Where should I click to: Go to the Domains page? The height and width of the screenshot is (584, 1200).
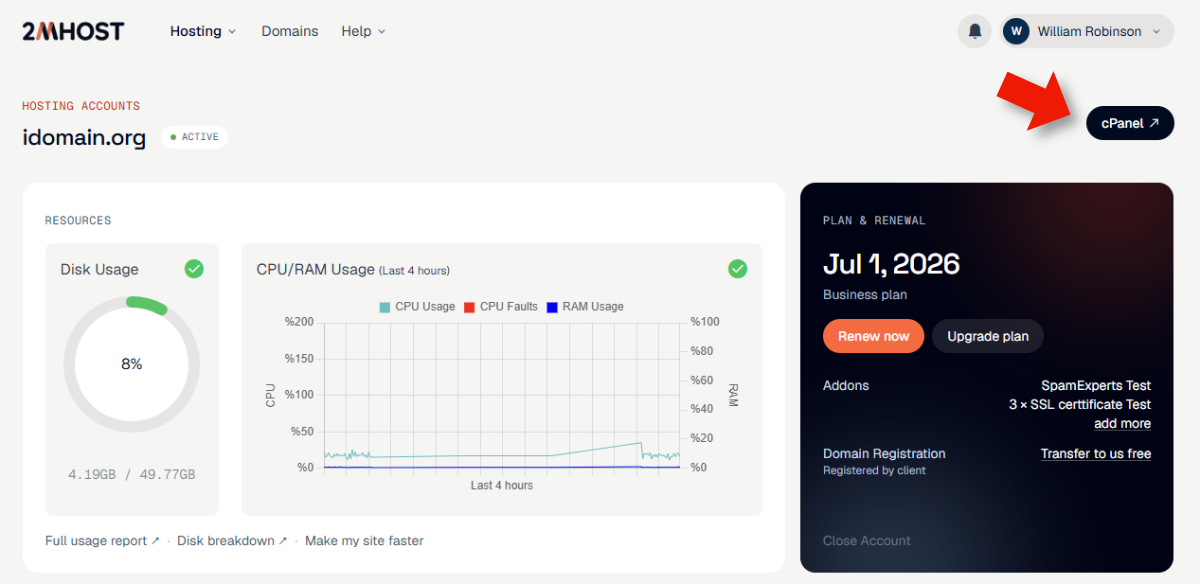click(290, 31)
